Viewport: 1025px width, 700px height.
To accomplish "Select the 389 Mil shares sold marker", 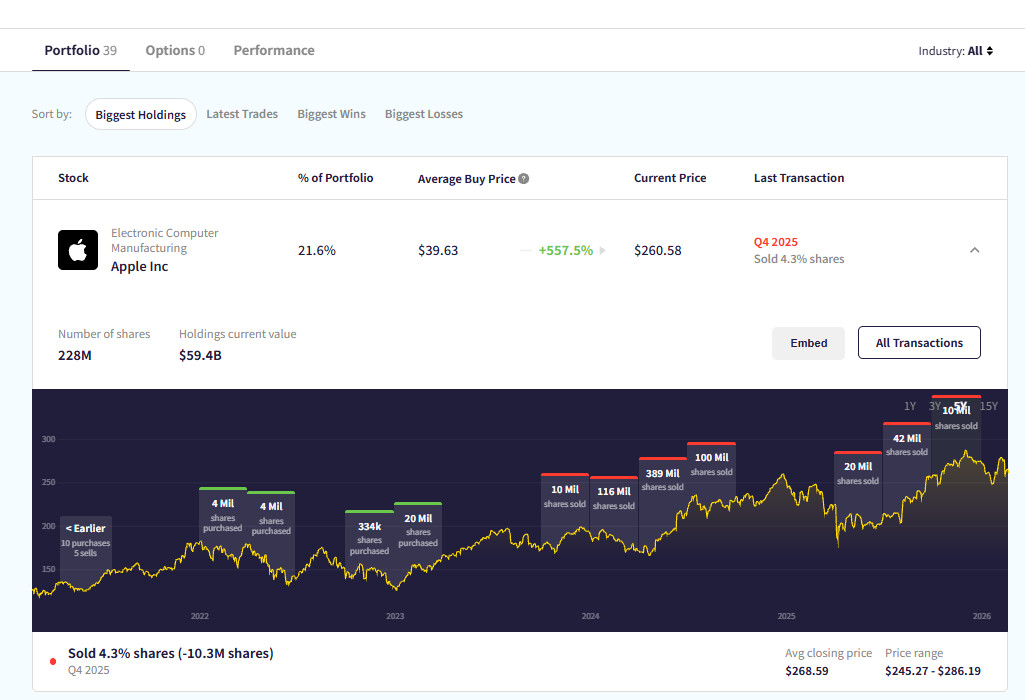I will tap(662, 479).
